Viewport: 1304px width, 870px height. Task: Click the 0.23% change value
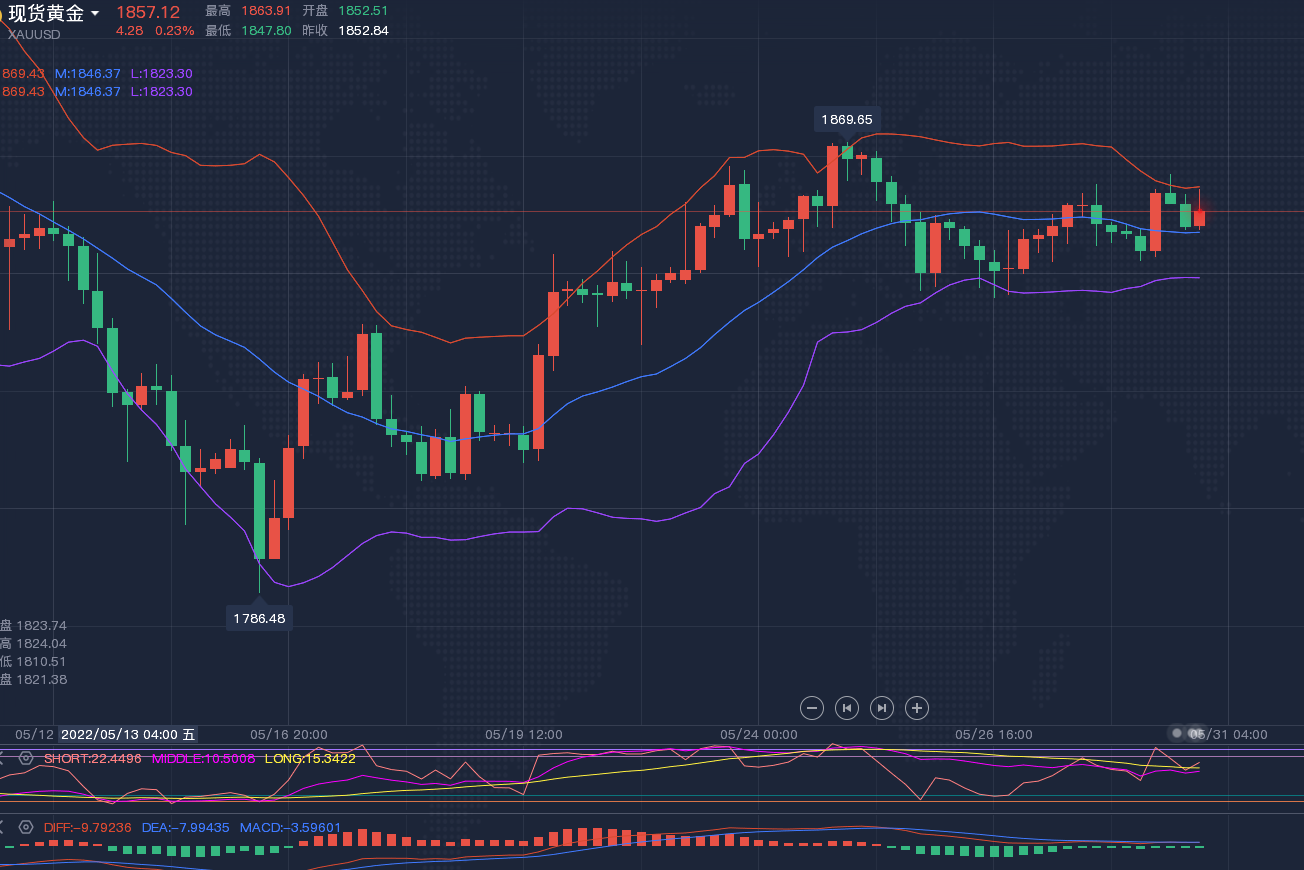(x=175, y=31)
